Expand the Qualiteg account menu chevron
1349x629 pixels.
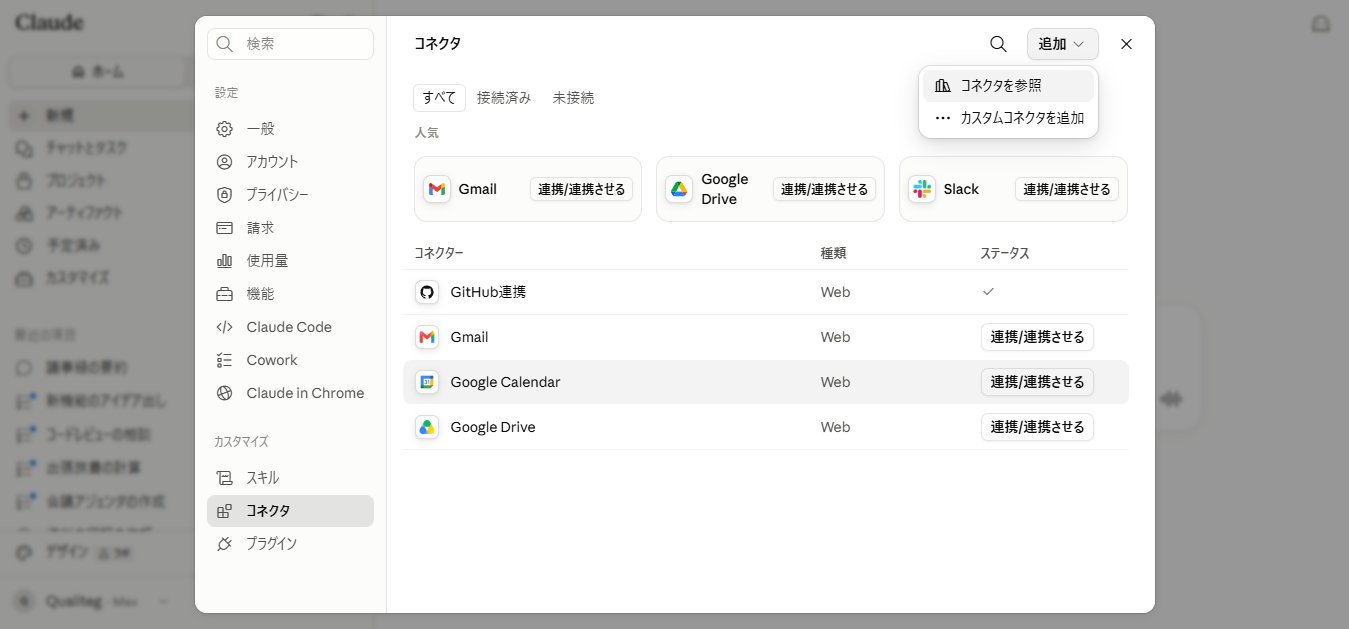pos(165,601)
